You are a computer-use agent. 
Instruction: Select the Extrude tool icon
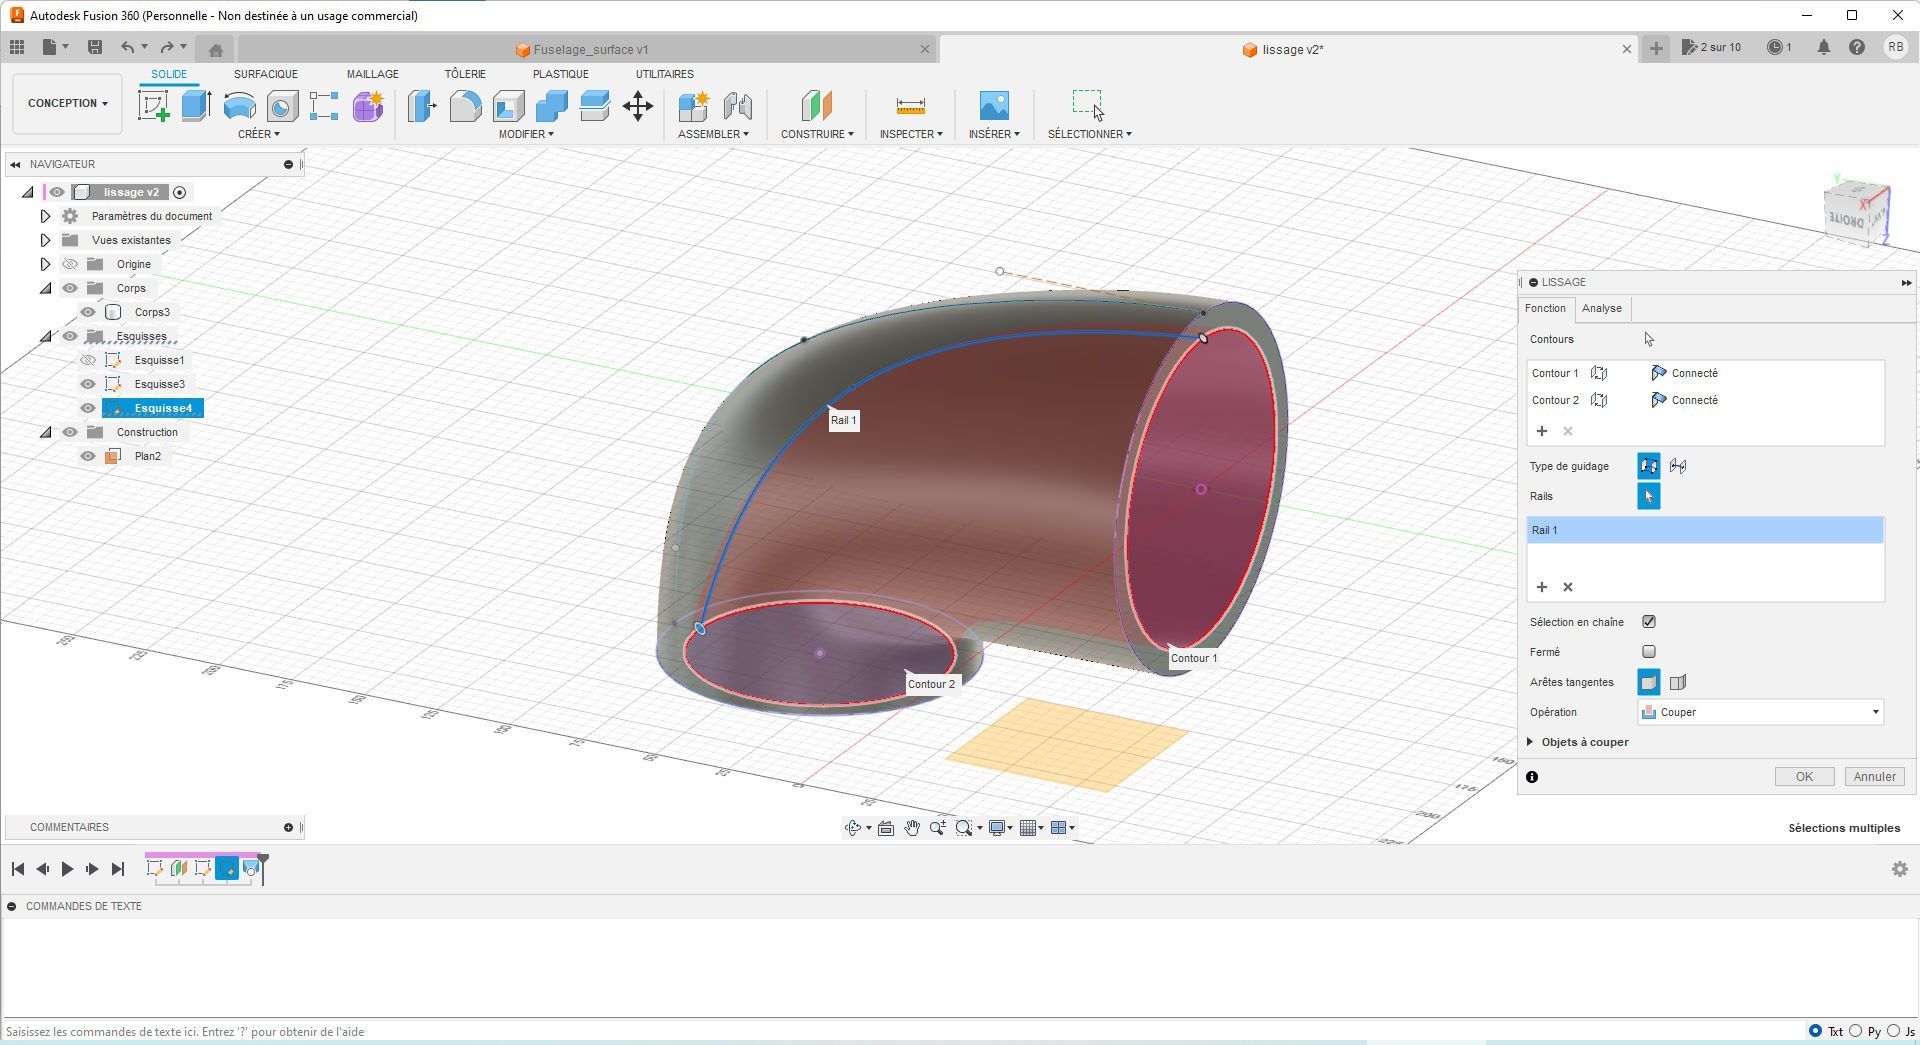tap(196, 106)
